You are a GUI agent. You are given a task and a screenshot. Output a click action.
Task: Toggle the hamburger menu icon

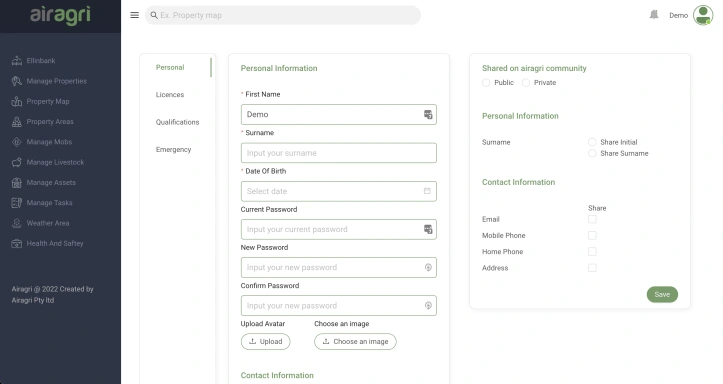pyautogui.click(x=134, y=15)
